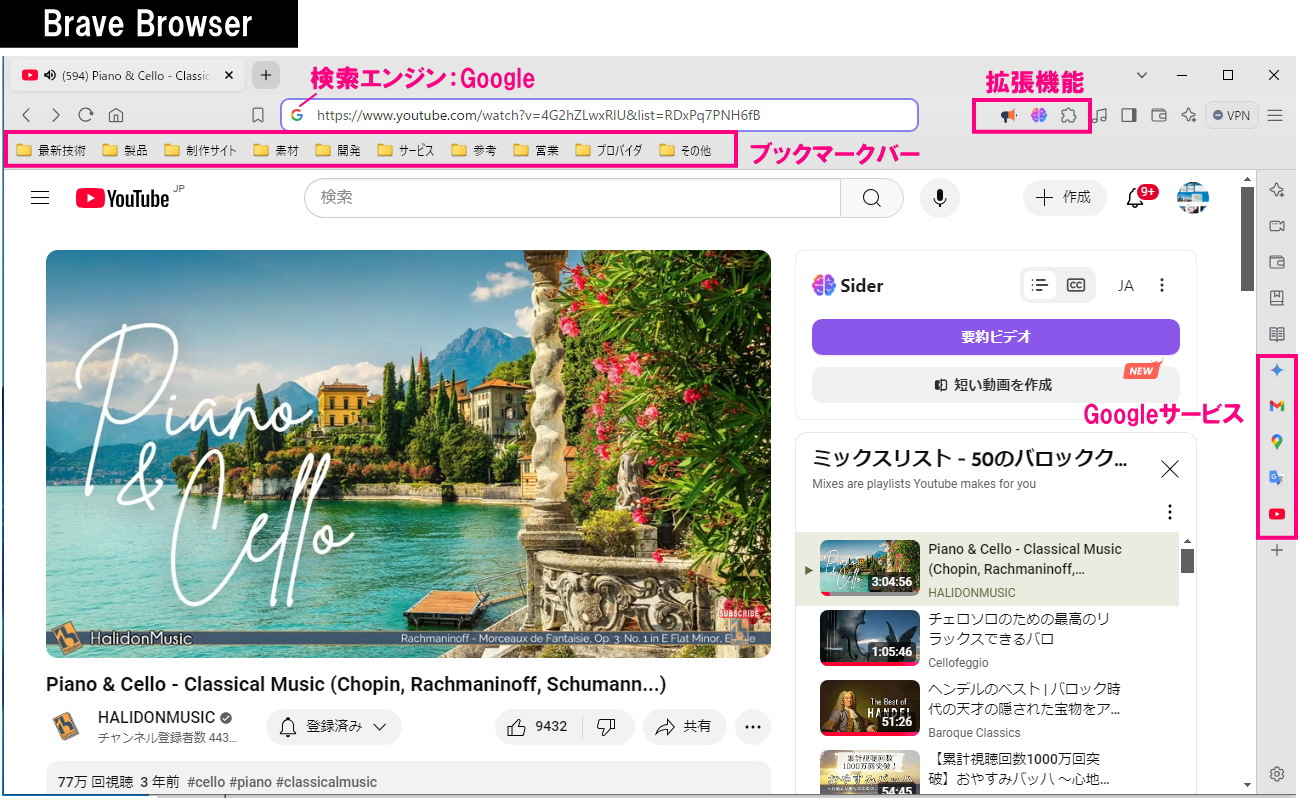Click the VPN button
This screenshot has height=800, width=1298.
(1231, 115)
